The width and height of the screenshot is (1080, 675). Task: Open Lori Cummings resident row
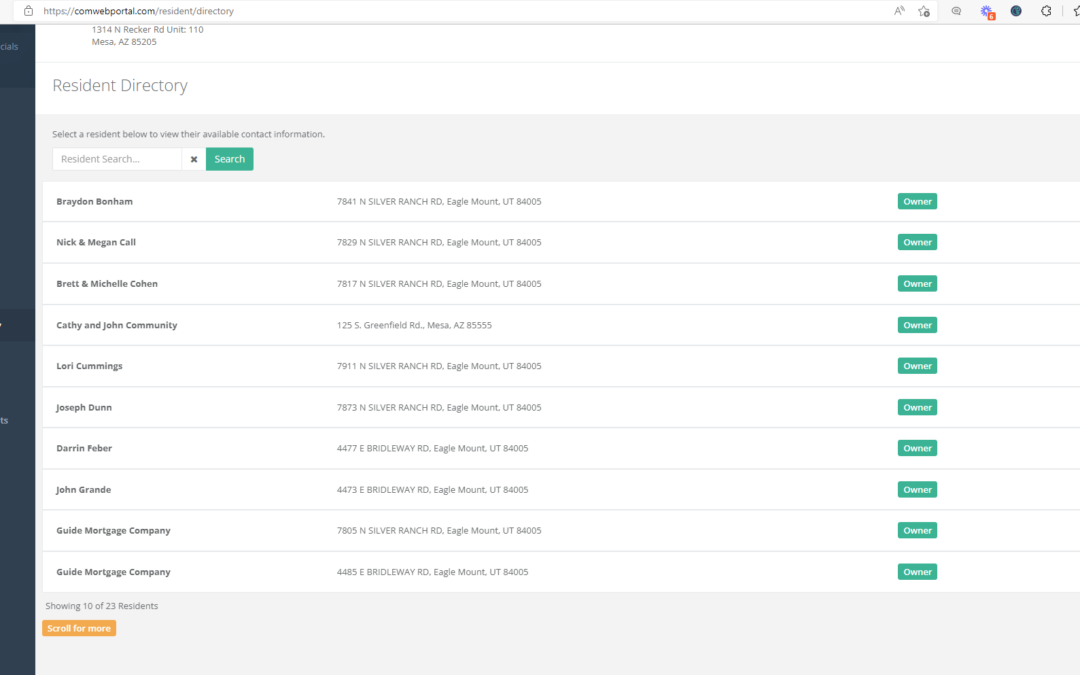(x=90, y=366)
